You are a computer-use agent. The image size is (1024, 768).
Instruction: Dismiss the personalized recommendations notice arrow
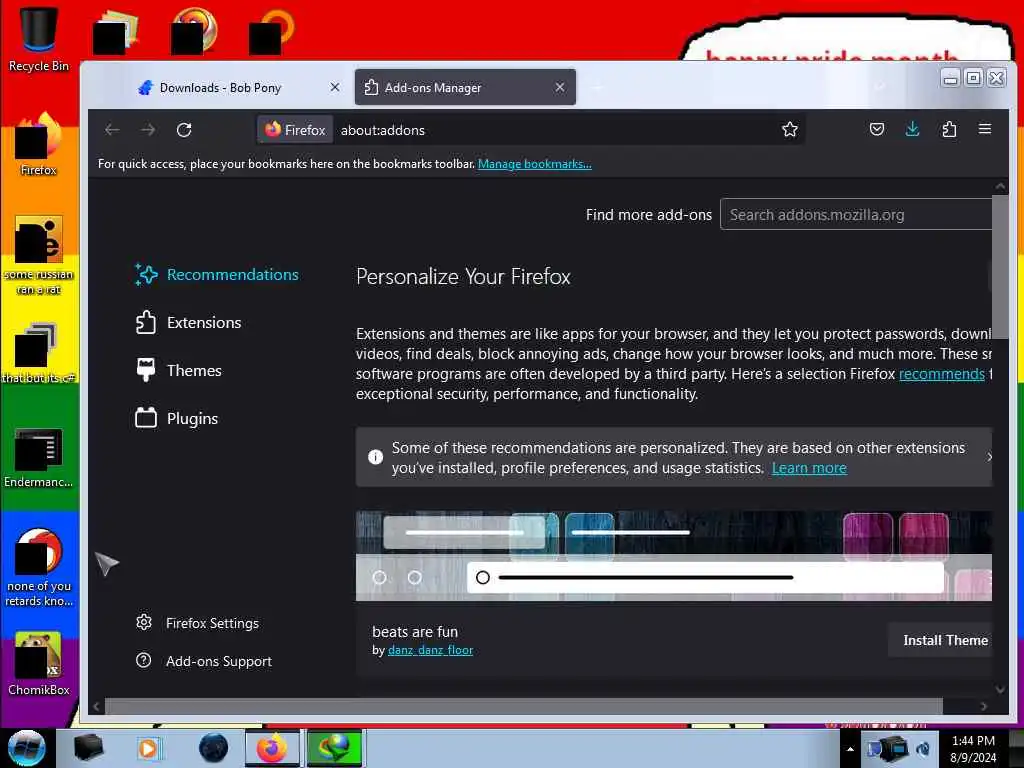(x=989, y=457)
